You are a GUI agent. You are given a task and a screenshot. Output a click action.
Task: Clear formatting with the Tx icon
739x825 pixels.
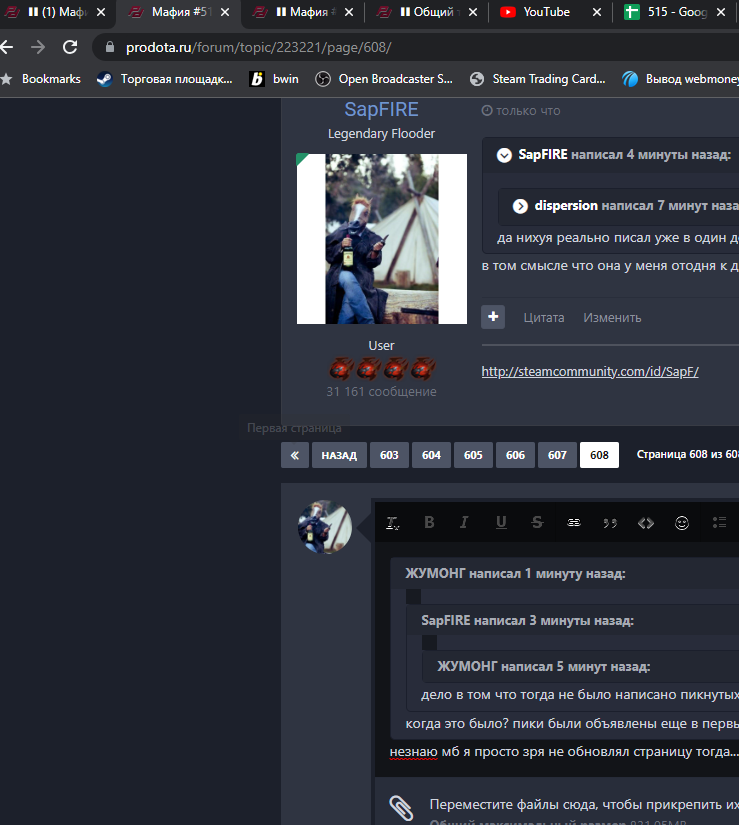tap(393, 522)
